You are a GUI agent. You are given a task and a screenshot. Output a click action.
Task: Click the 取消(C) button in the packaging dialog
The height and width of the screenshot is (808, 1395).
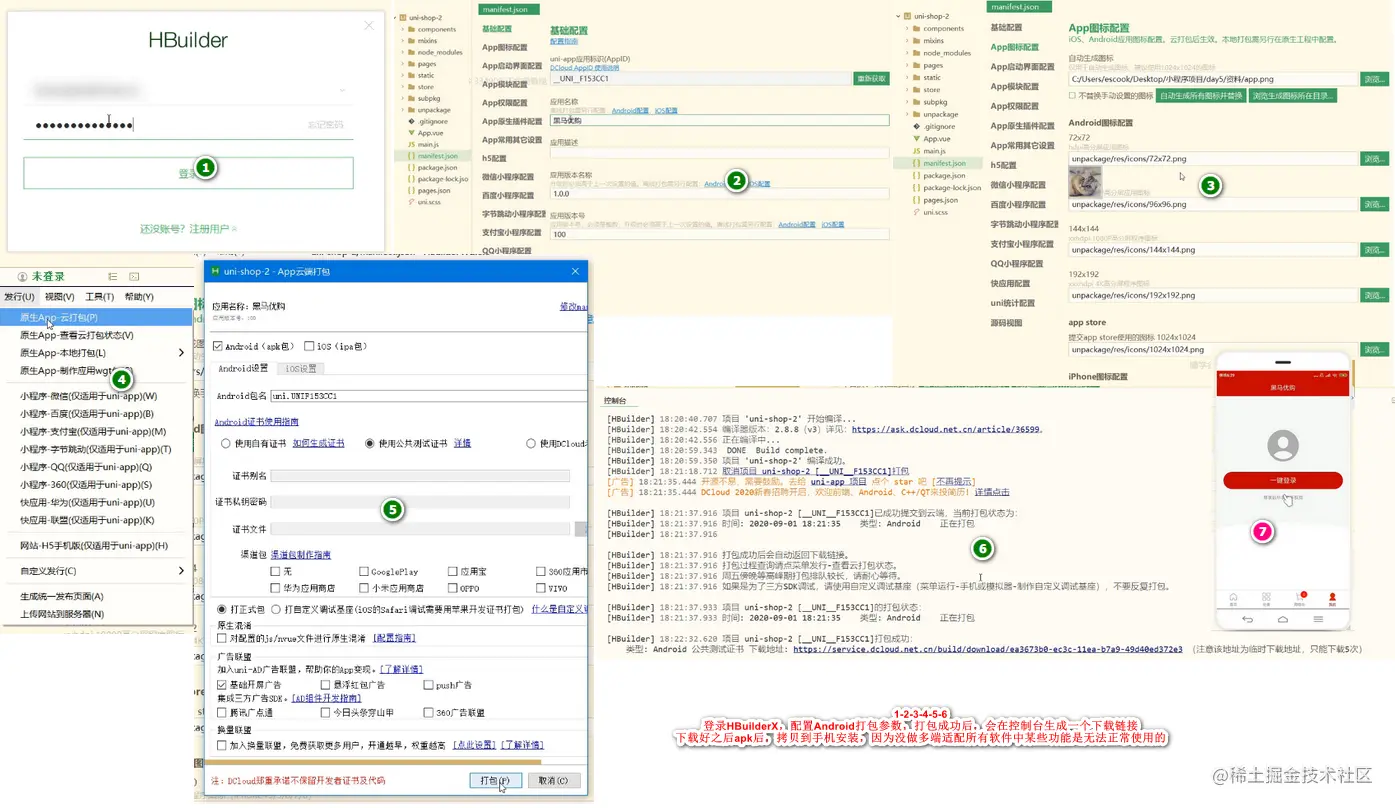point(553,780)
